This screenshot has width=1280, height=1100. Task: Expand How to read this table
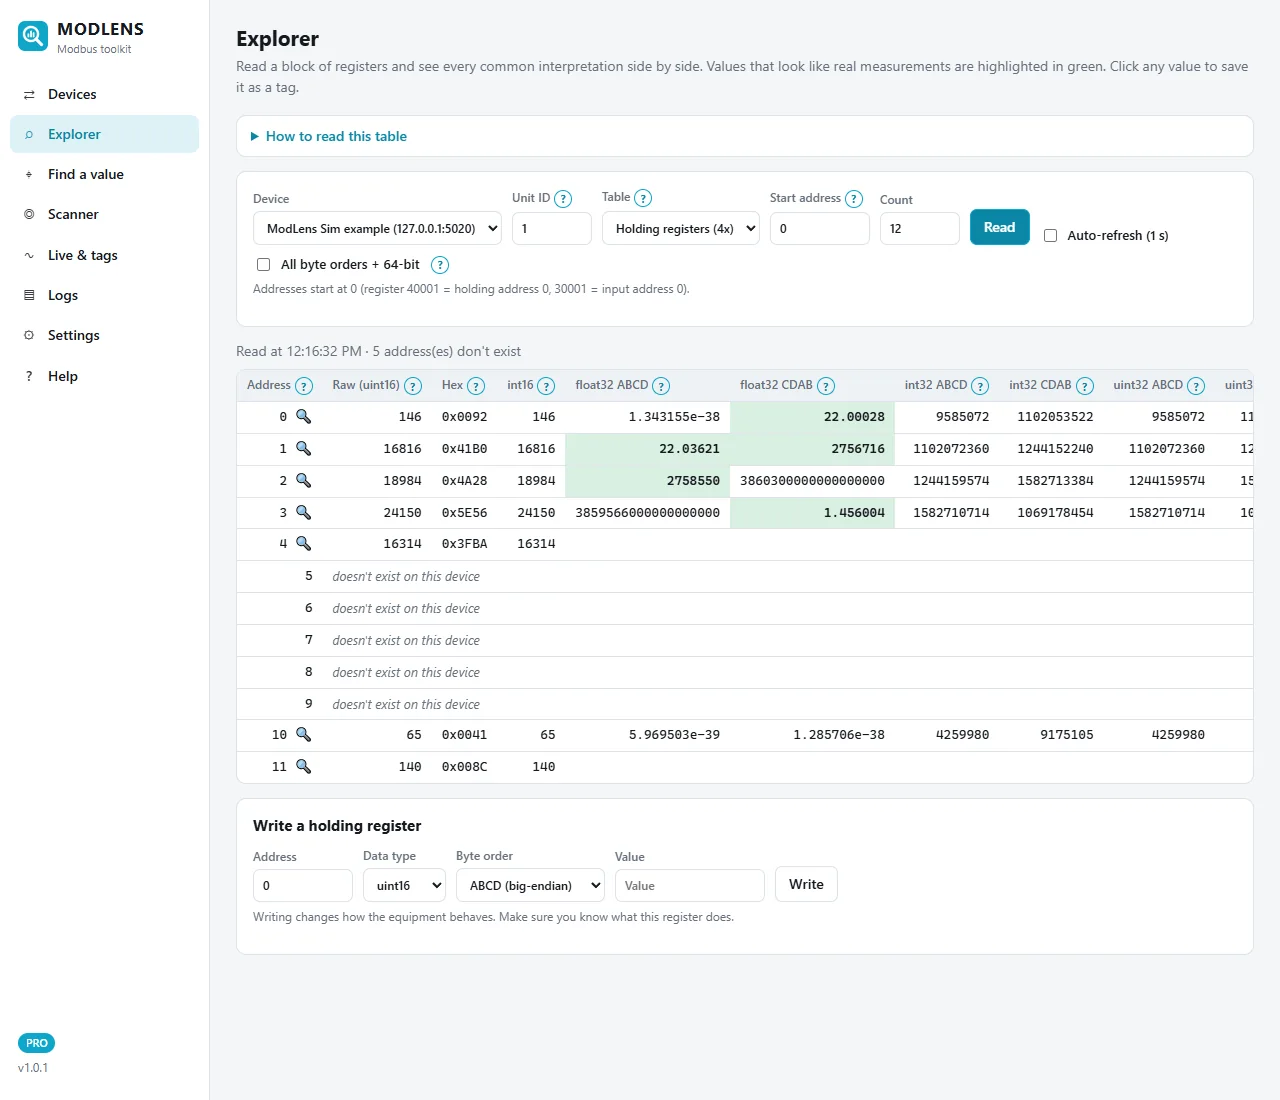pyautogui.click(x=336, y=136)
